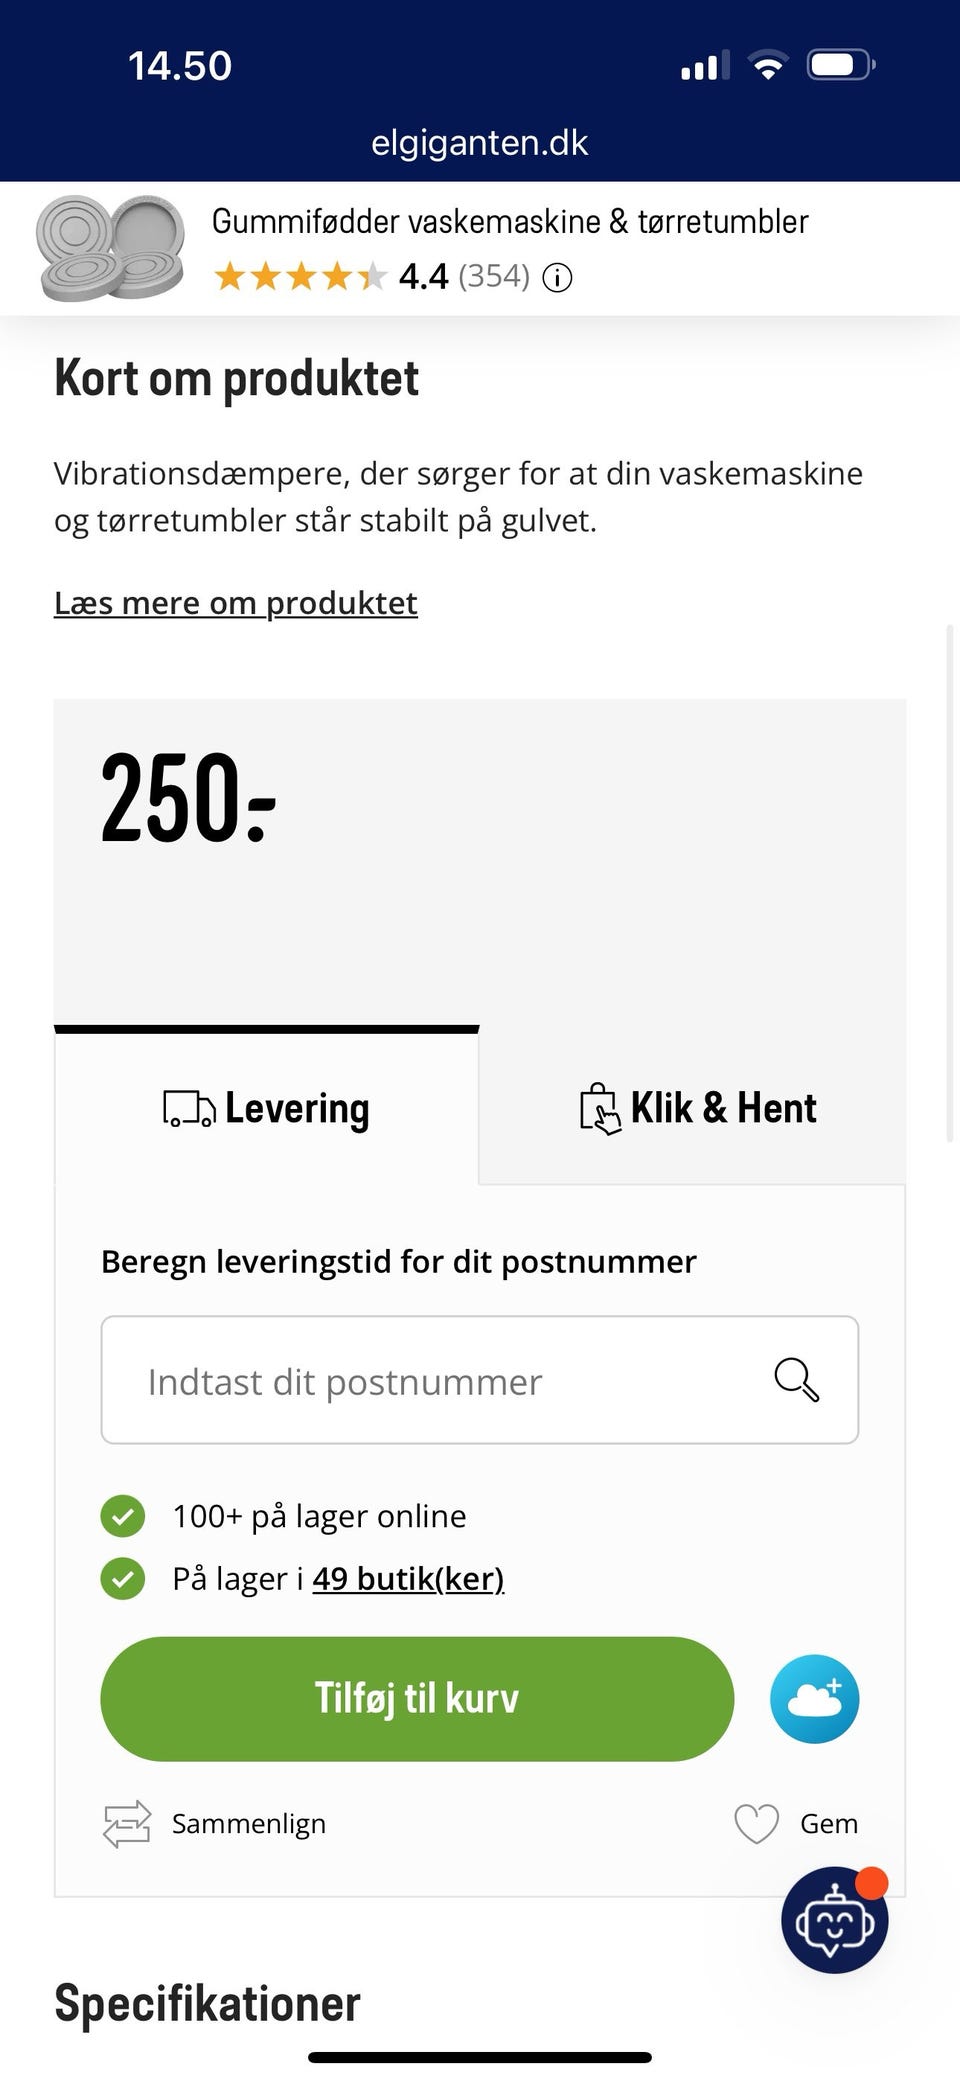
Task: Tap the Klik & Hent bag icon
Action: tap(599, 1109)
